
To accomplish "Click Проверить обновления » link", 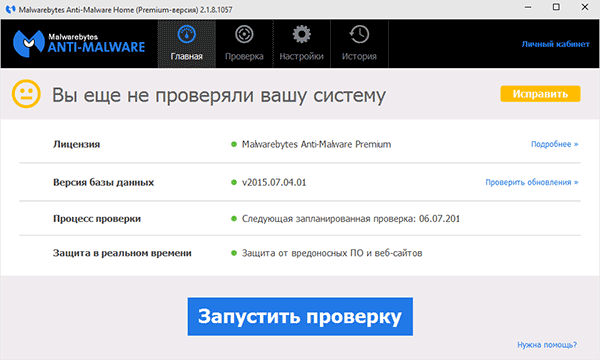I will click(532, 182).
